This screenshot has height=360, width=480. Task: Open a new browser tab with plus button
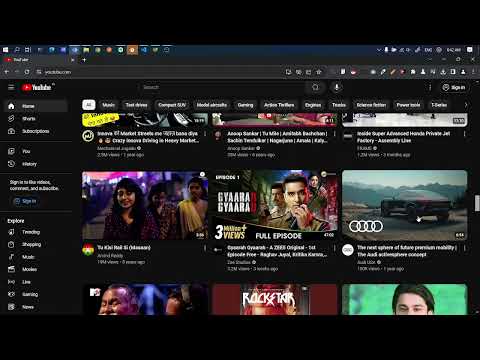point(84,60)
